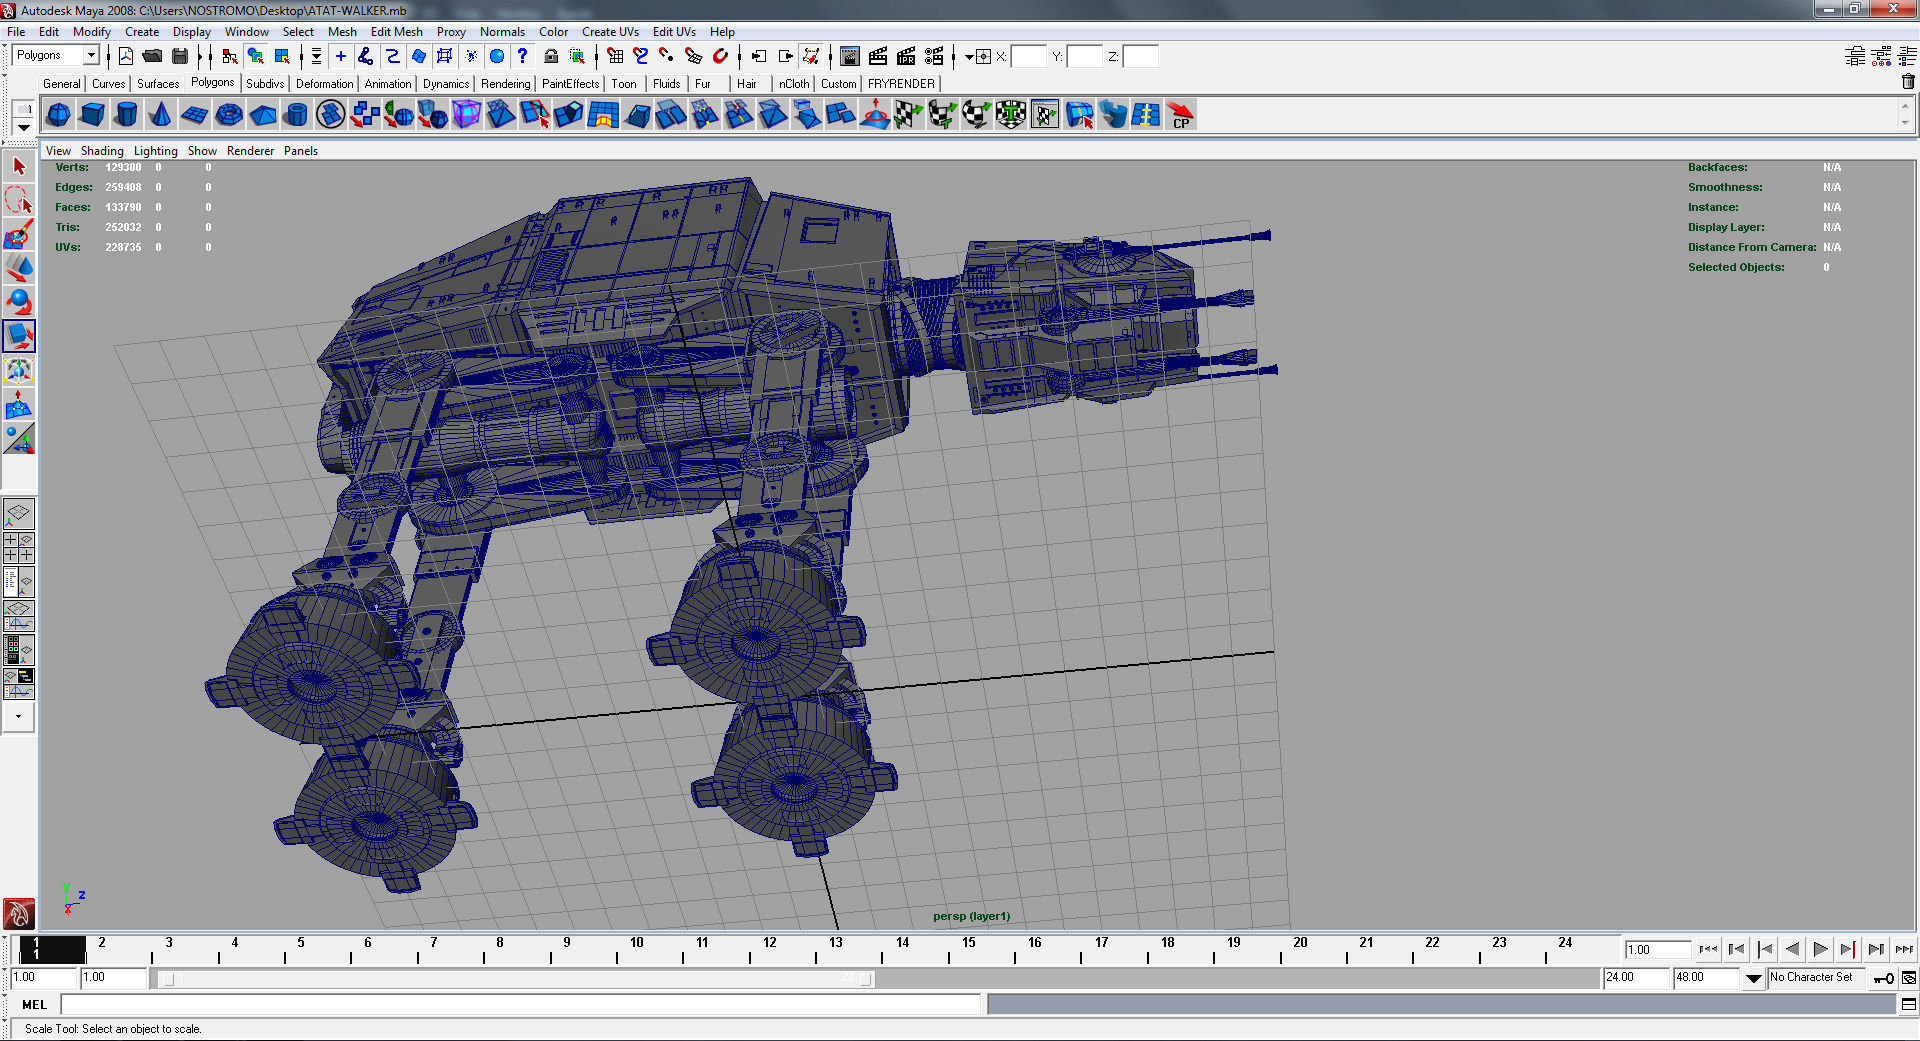This screenshot has width=1920, height=1041.
Task: Expand the panel layout arrow at toolbox bottom
Action: tap(19, 717)
